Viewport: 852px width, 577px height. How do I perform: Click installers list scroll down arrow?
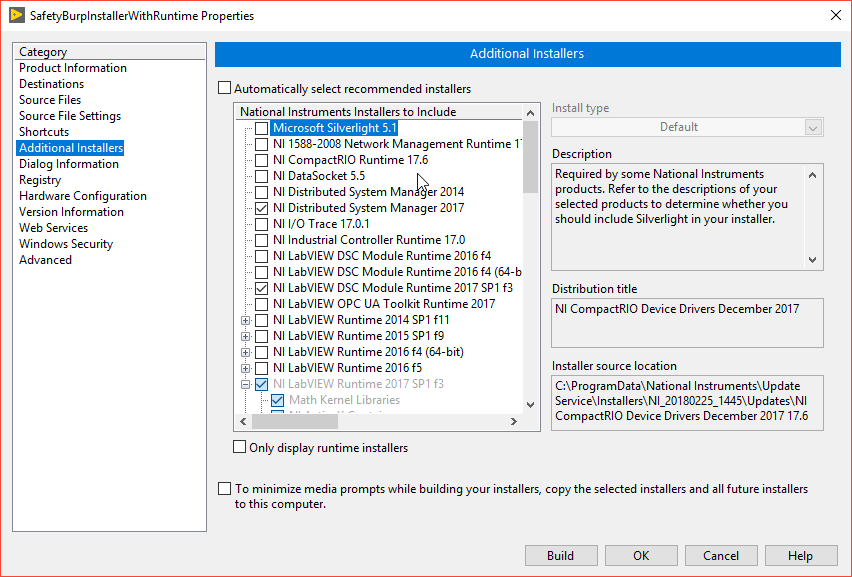530,405
